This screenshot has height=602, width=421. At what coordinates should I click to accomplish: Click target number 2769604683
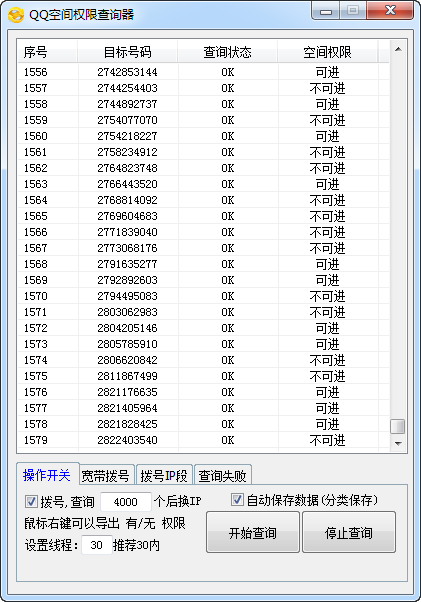click(127, 216)
